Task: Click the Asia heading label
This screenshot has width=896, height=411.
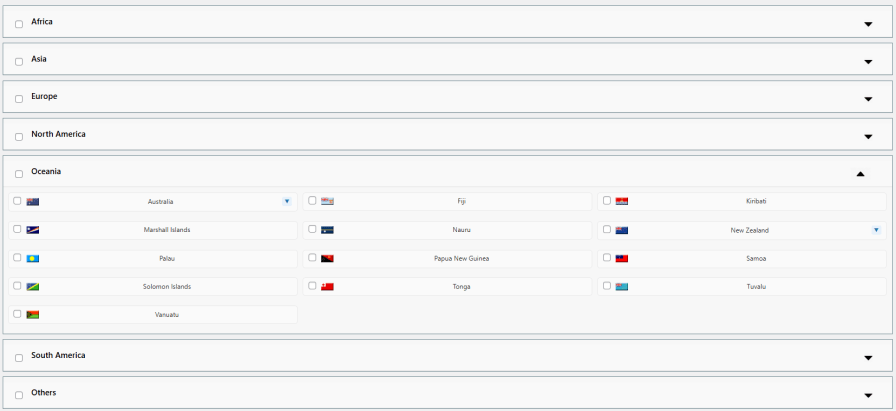Action: (39, 59)
